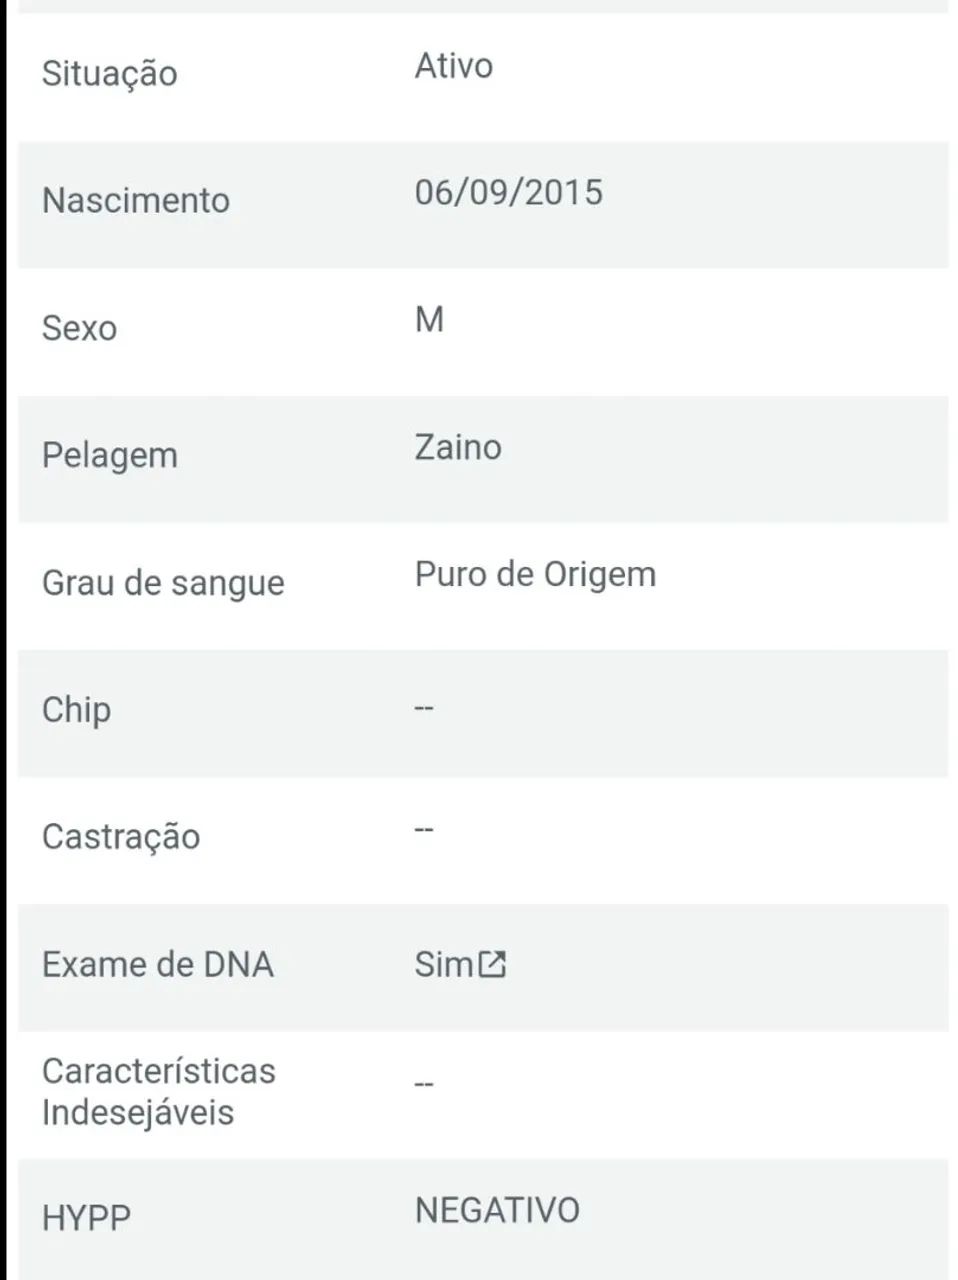The image size is (958, 1280).
Task: Select the "Exame de DNA" label
Action: pos(158,964)
